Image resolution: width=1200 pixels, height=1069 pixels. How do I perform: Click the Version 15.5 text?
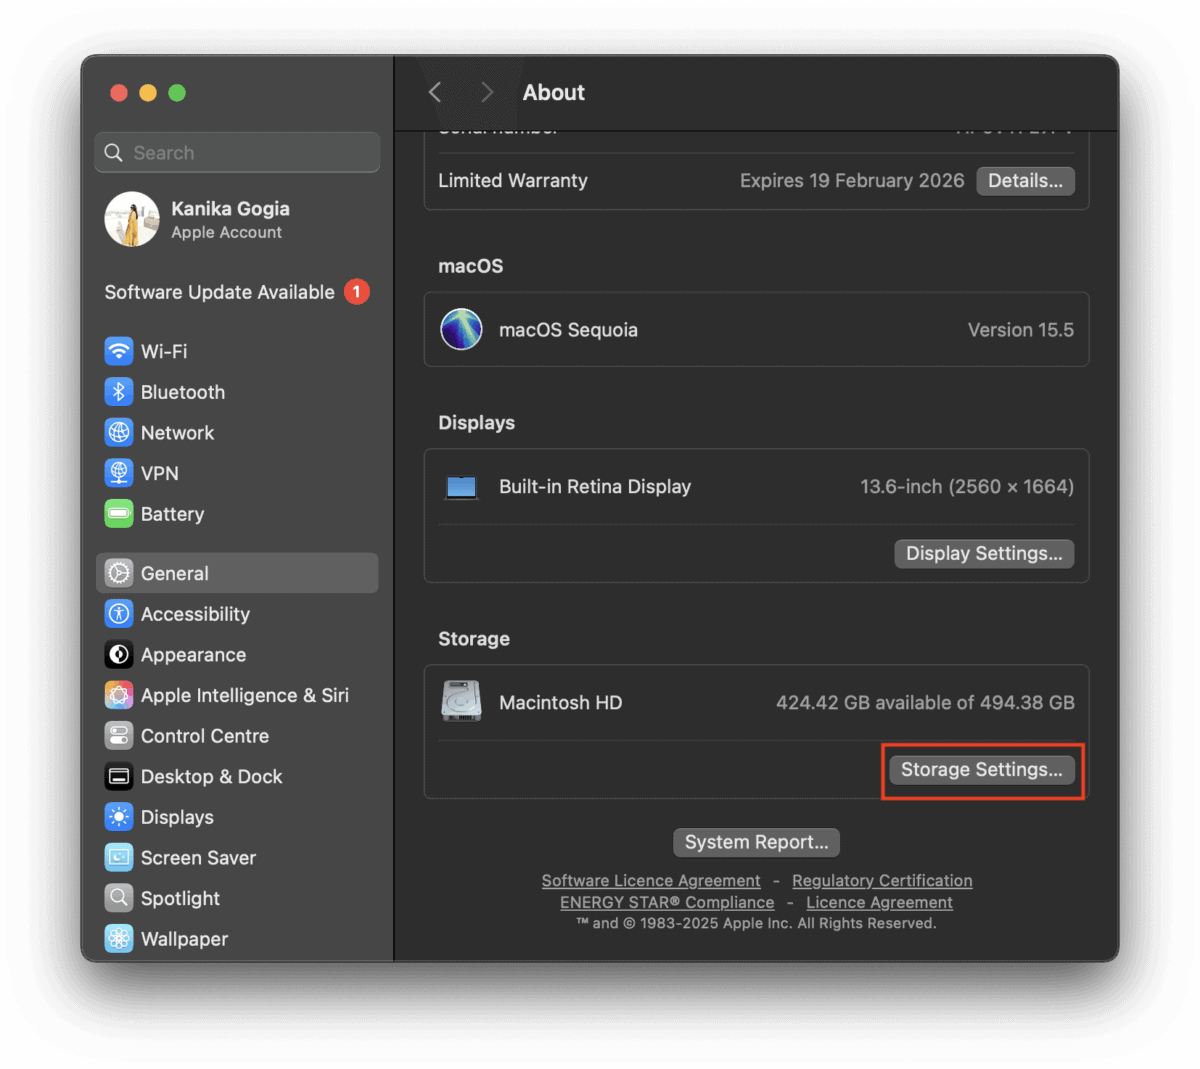coord(1021,330)
